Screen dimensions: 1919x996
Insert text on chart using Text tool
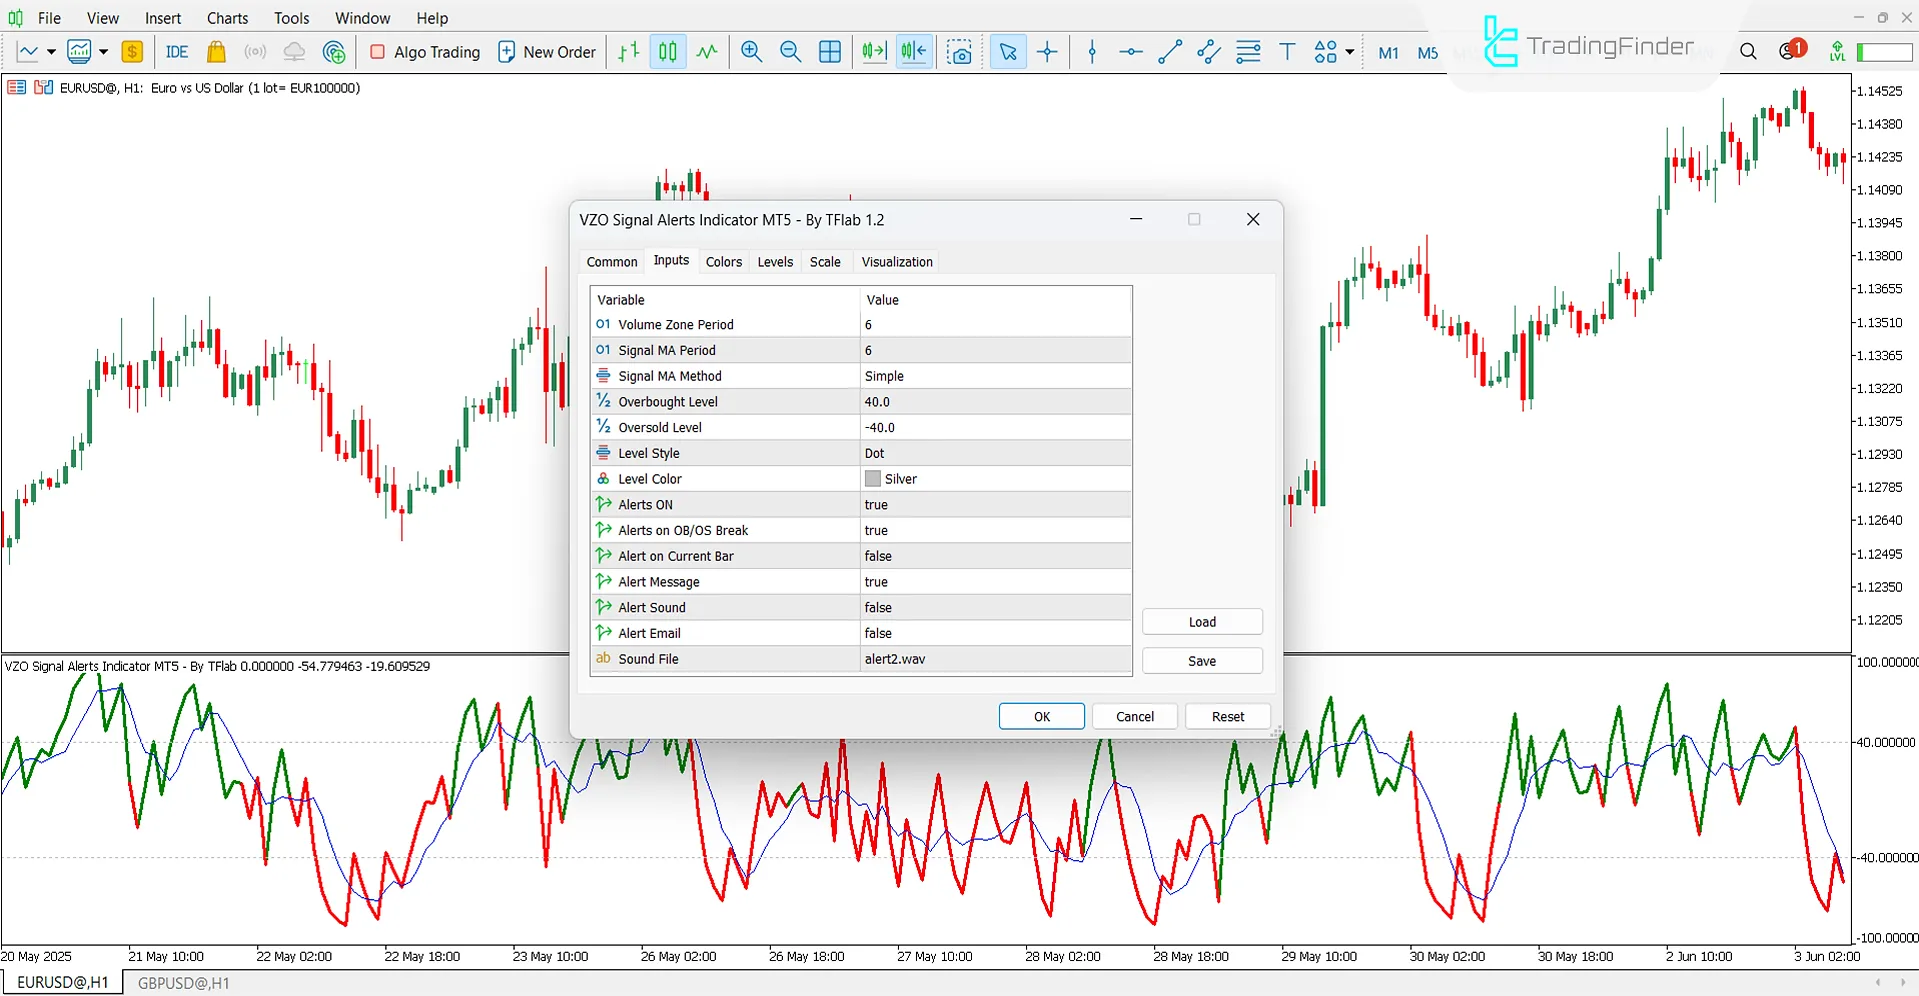[1287, 52]
